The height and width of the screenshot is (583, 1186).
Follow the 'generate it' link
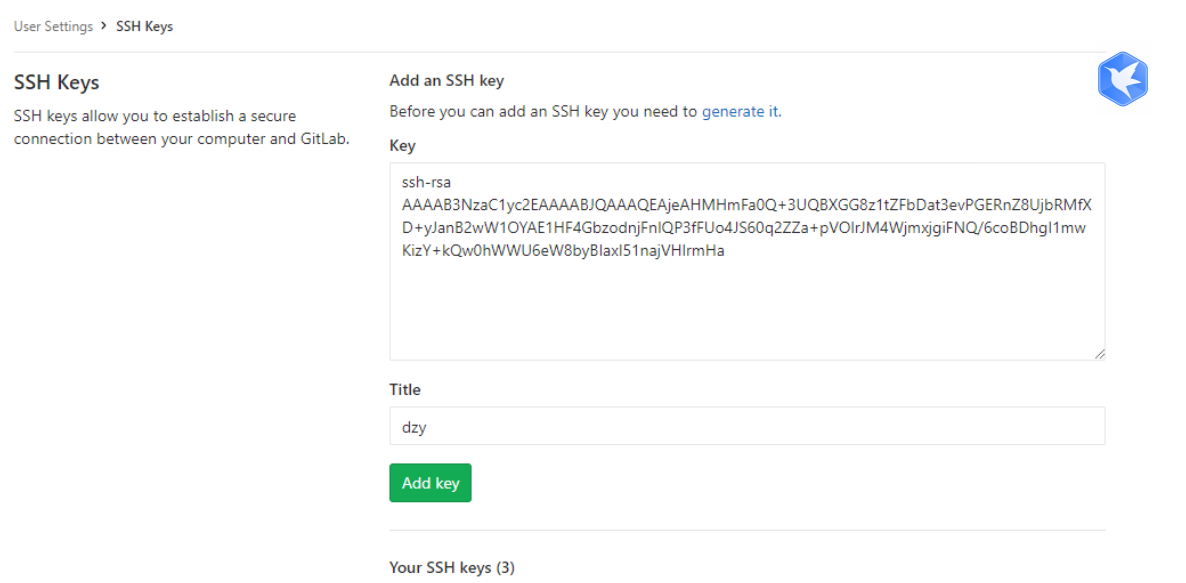point(740,112)
